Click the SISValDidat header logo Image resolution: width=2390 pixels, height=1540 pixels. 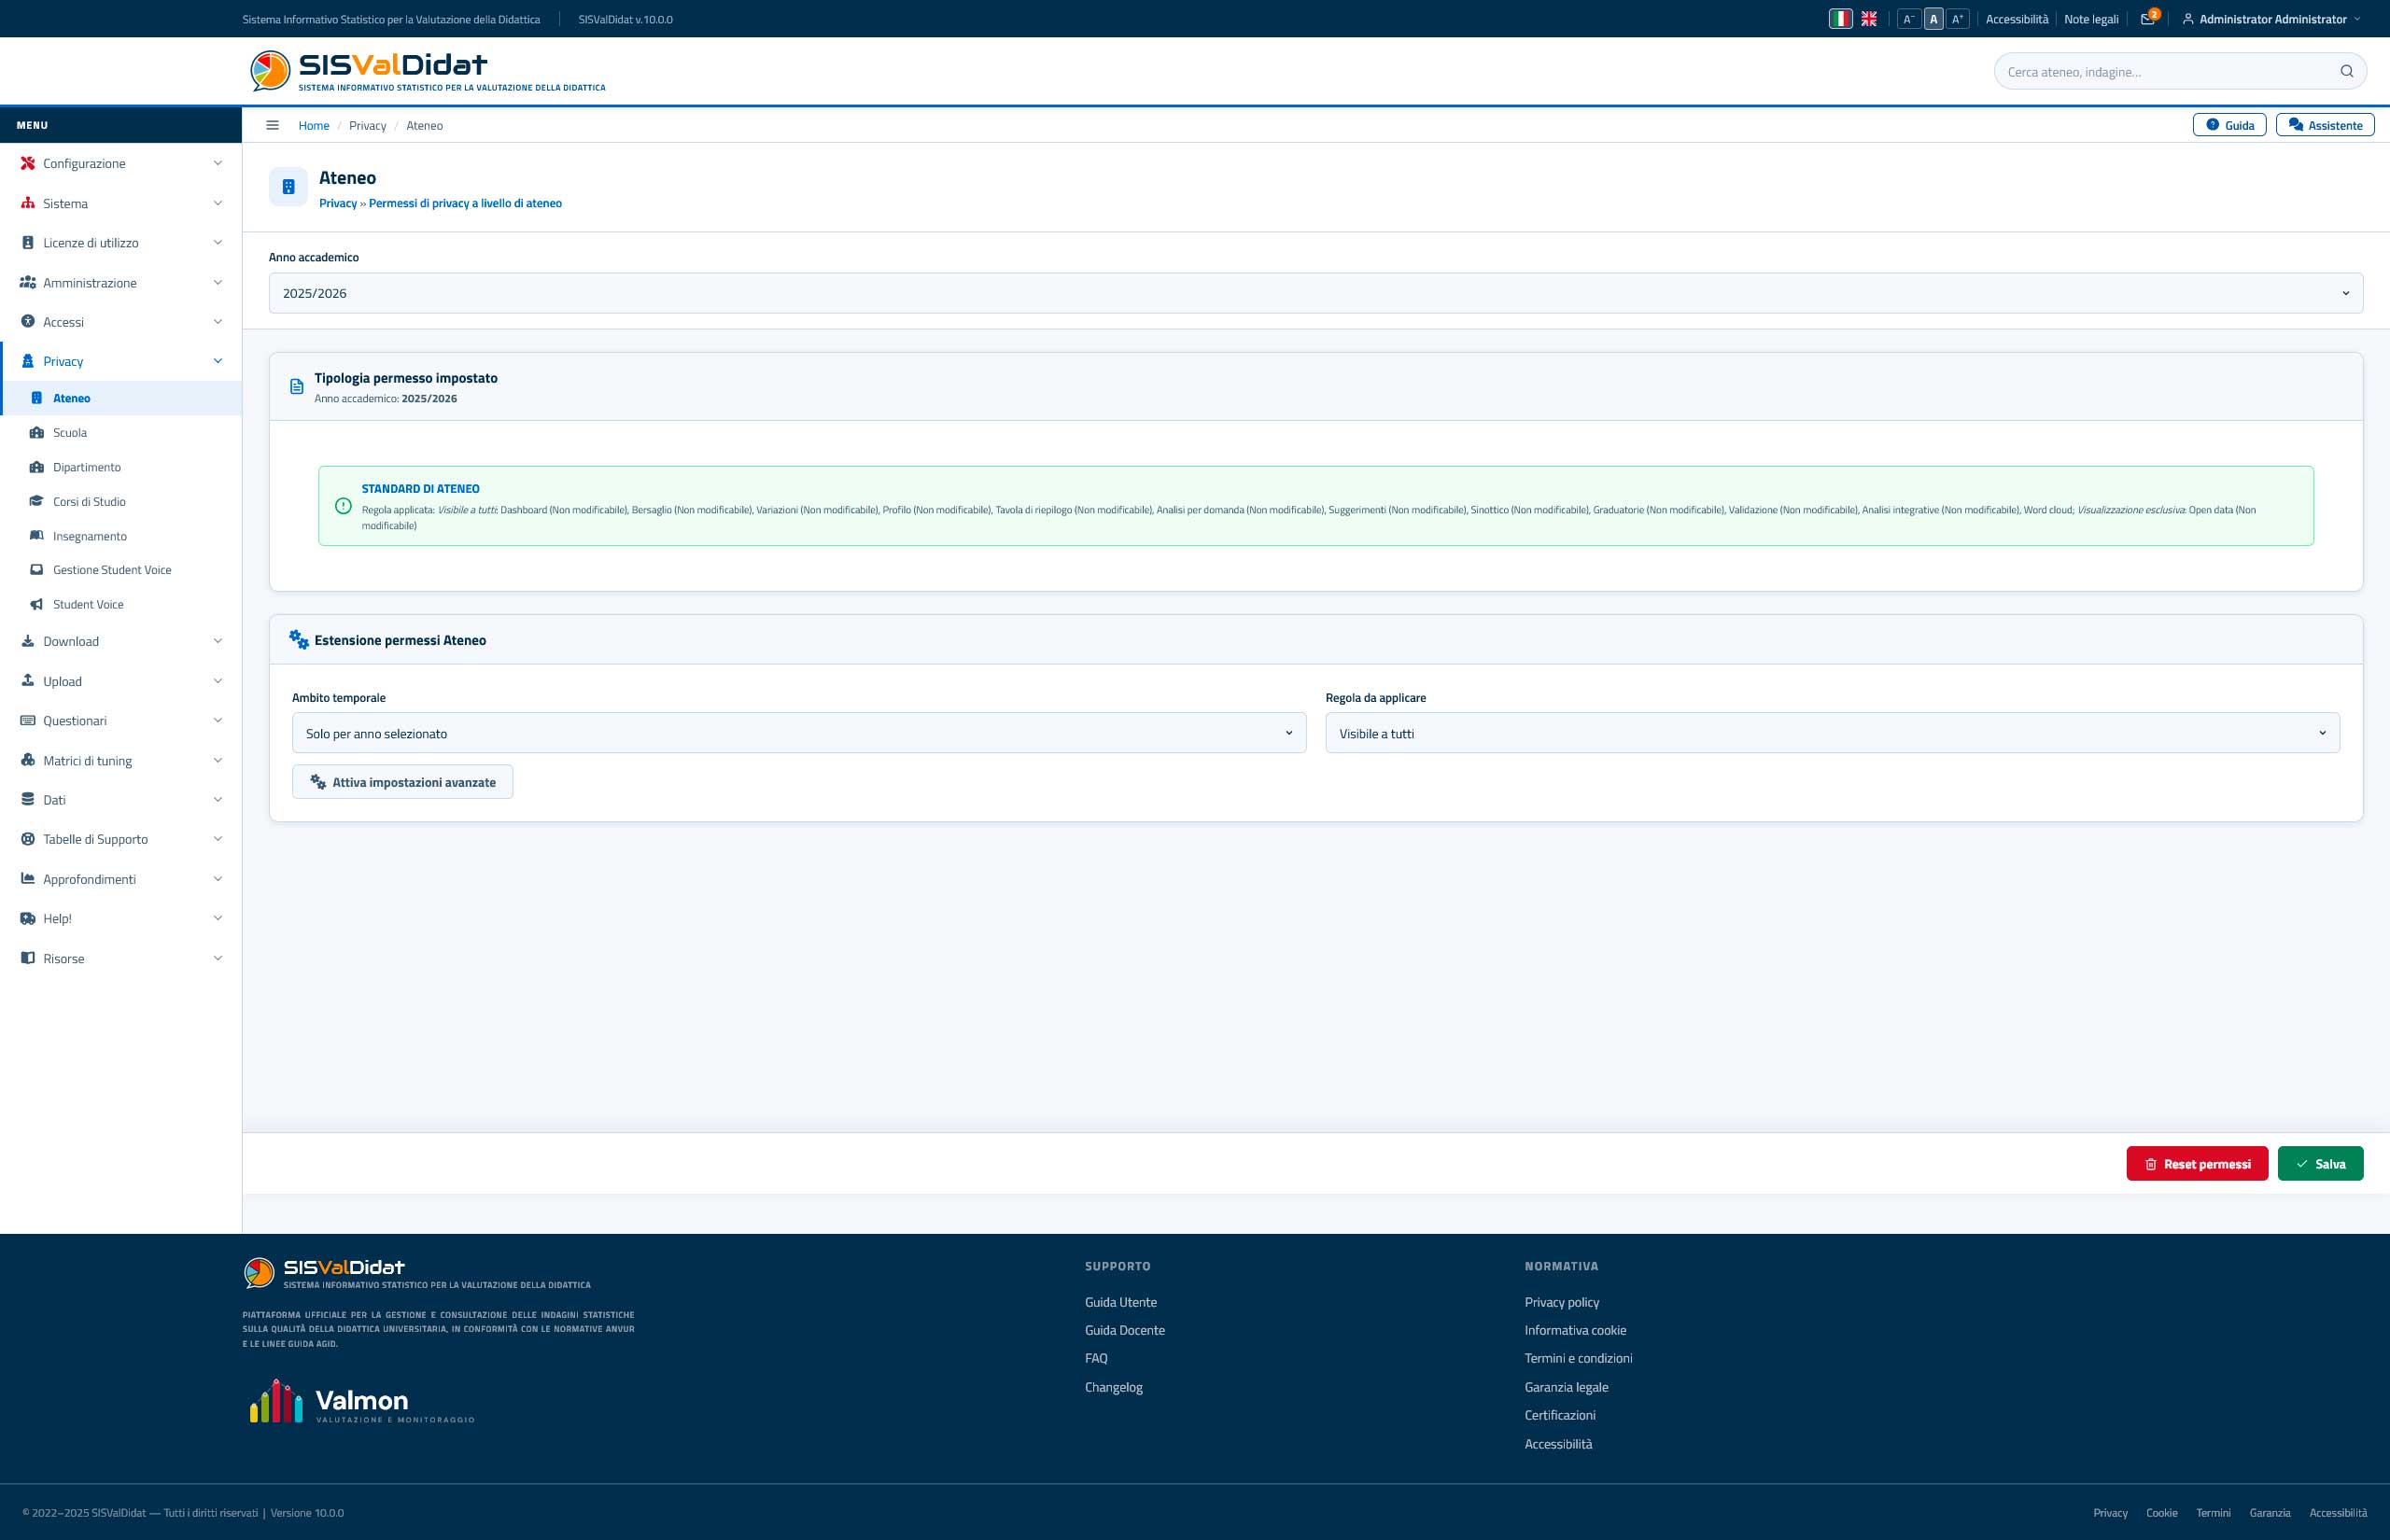coord(428,71)
